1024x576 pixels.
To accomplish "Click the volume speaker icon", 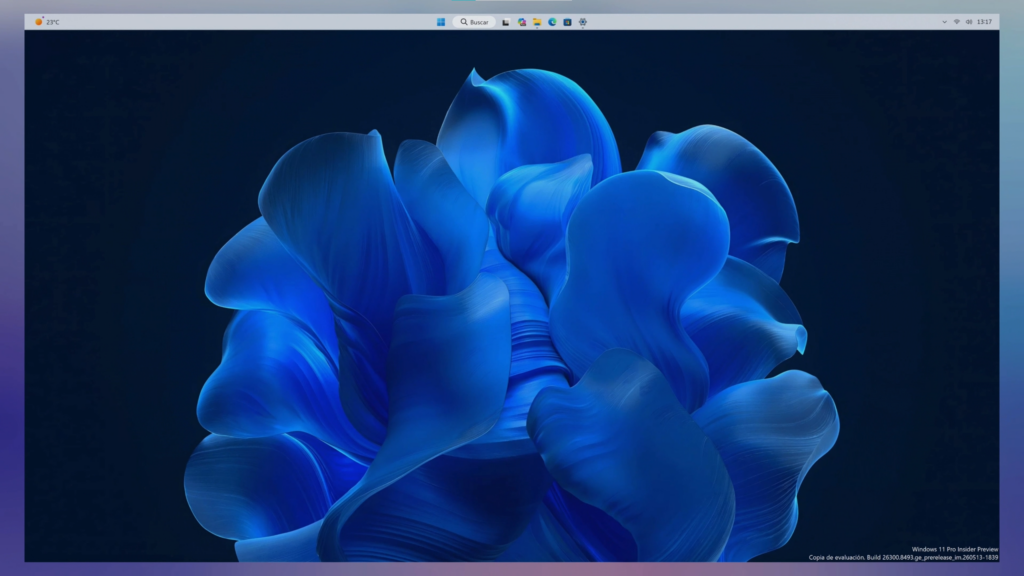I will [969, 22].
